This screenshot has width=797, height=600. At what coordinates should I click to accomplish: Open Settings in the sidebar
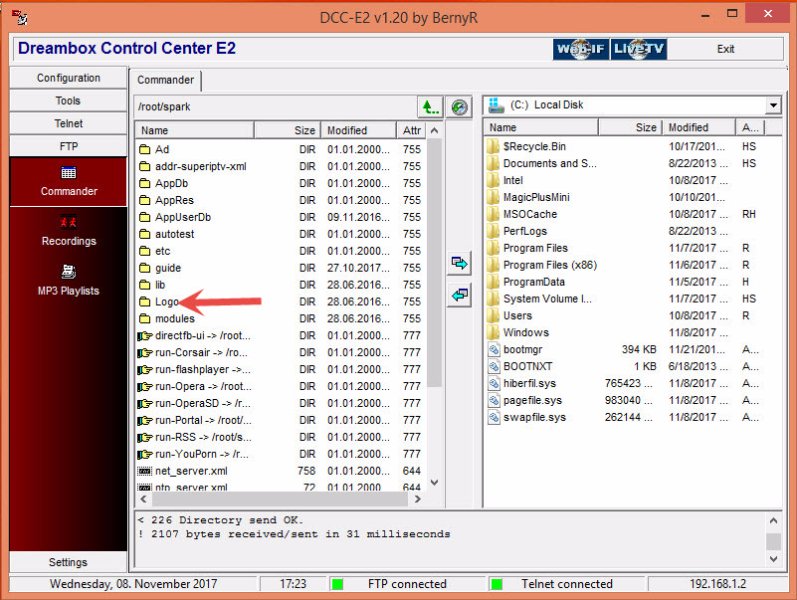tap(68, 562)
